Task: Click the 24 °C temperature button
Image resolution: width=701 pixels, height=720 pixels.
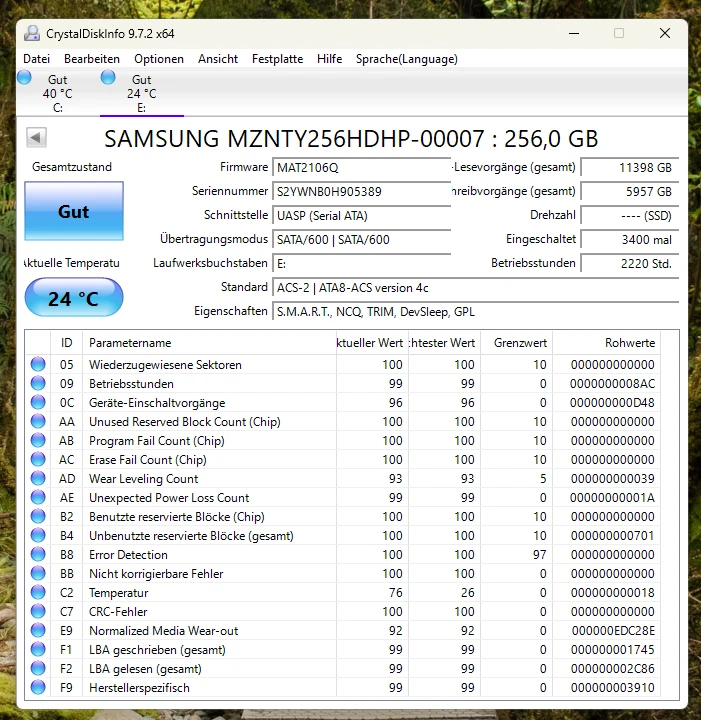Action: [x=74, y=298]
